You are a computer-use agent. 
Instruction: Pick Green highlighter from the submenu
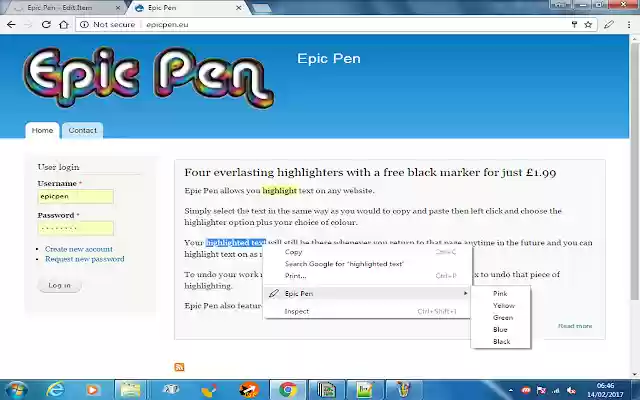(x=500, y=318)
